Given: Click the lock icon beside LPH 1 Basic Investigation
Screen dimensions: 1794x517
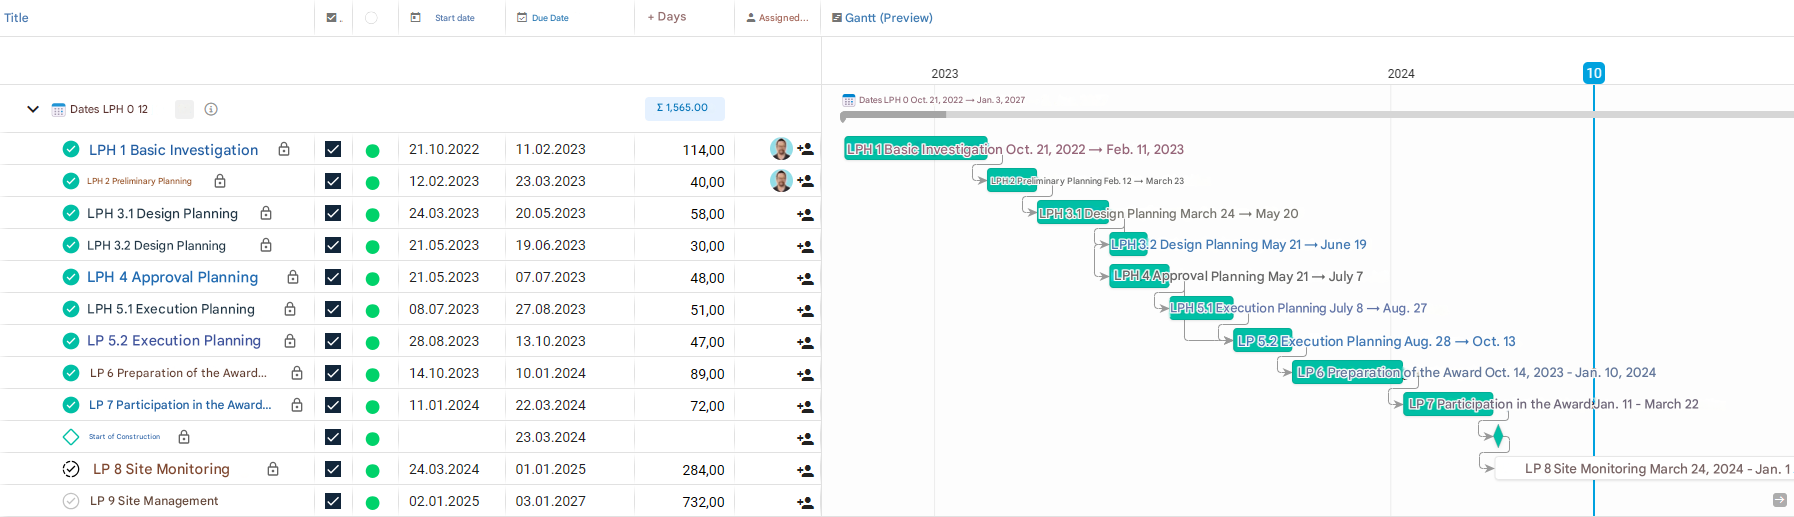Looking at the screenshot, I should (x=284, y=149).
